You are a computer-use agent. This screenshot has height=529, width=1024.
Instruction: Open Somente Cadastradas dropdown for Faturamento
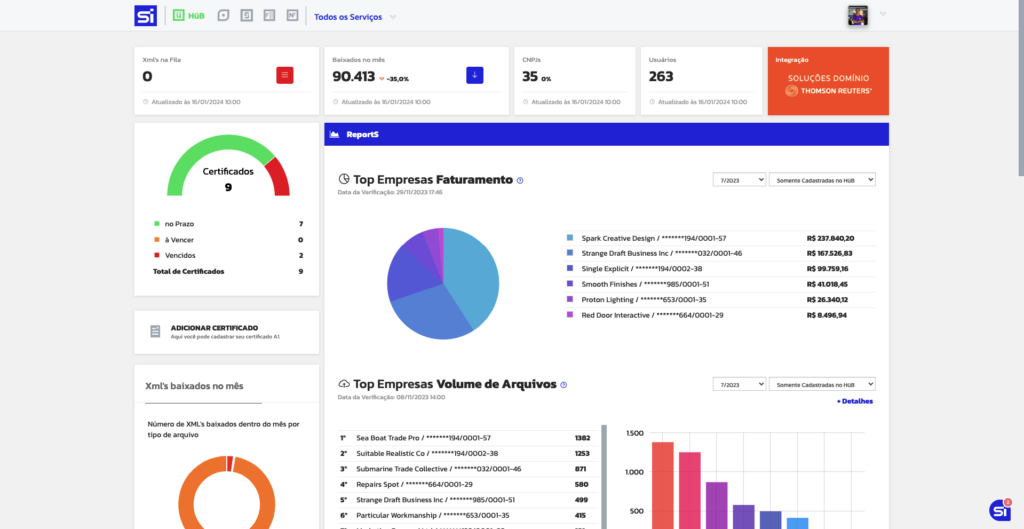[x=822, y=179]
